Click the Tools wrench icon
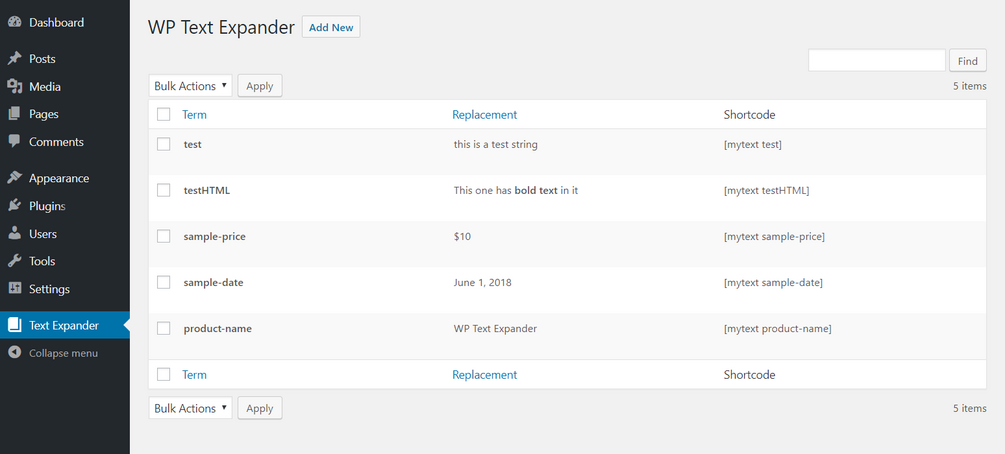This screenshot has width=1005, height=454. pyautogui.click(x=14, y=261)
